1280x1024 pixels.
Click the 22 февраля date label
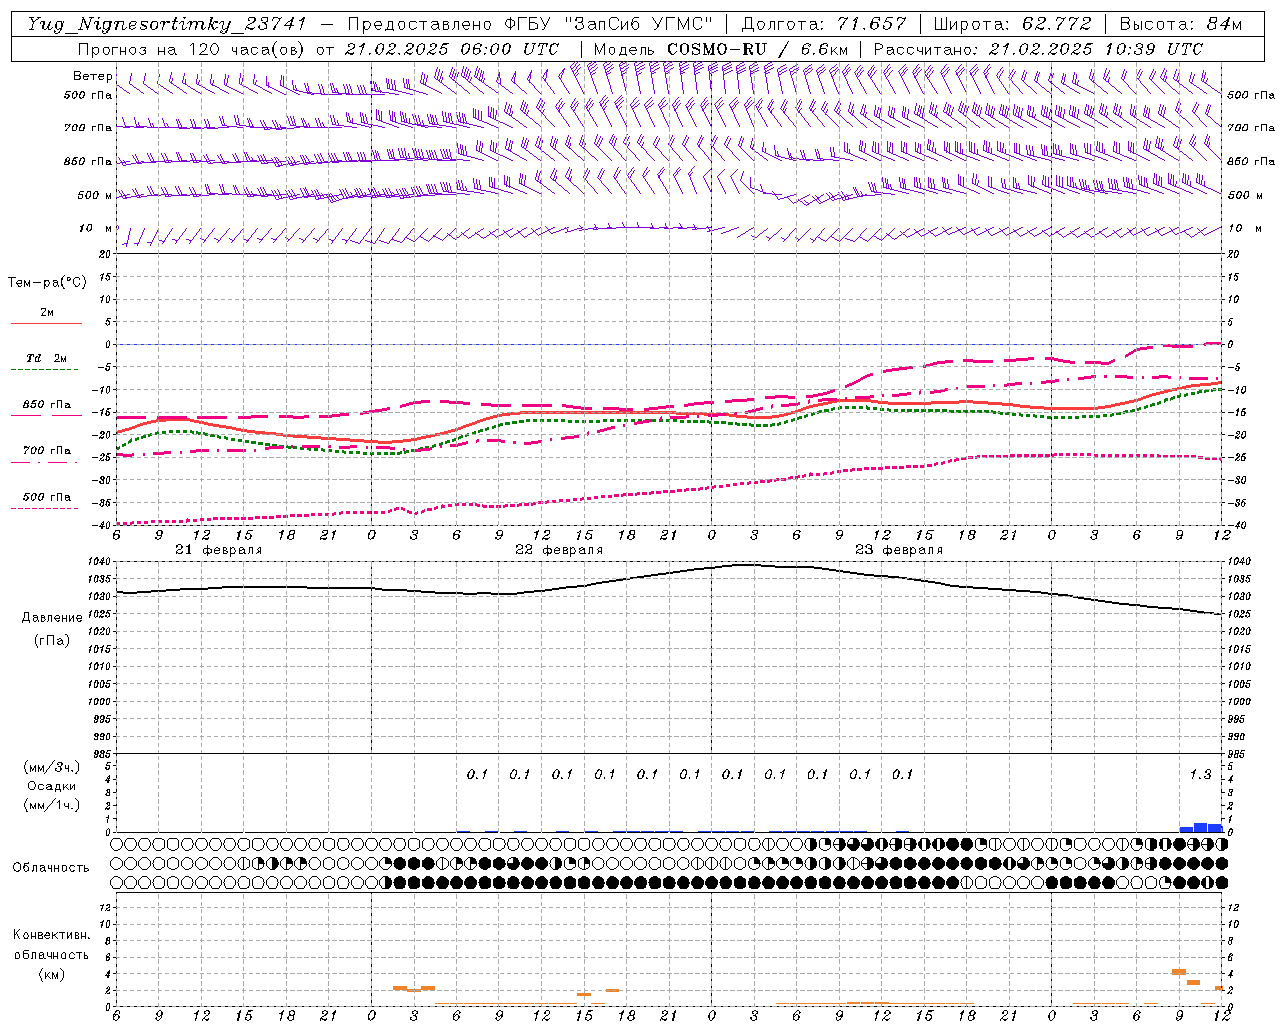[559, 550]
